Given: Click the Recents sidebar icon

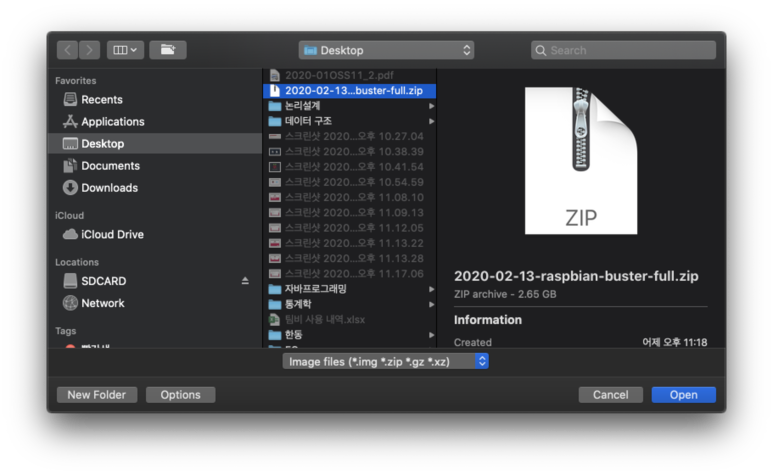Looking at the screenshot, I should (x=70, y=100).
